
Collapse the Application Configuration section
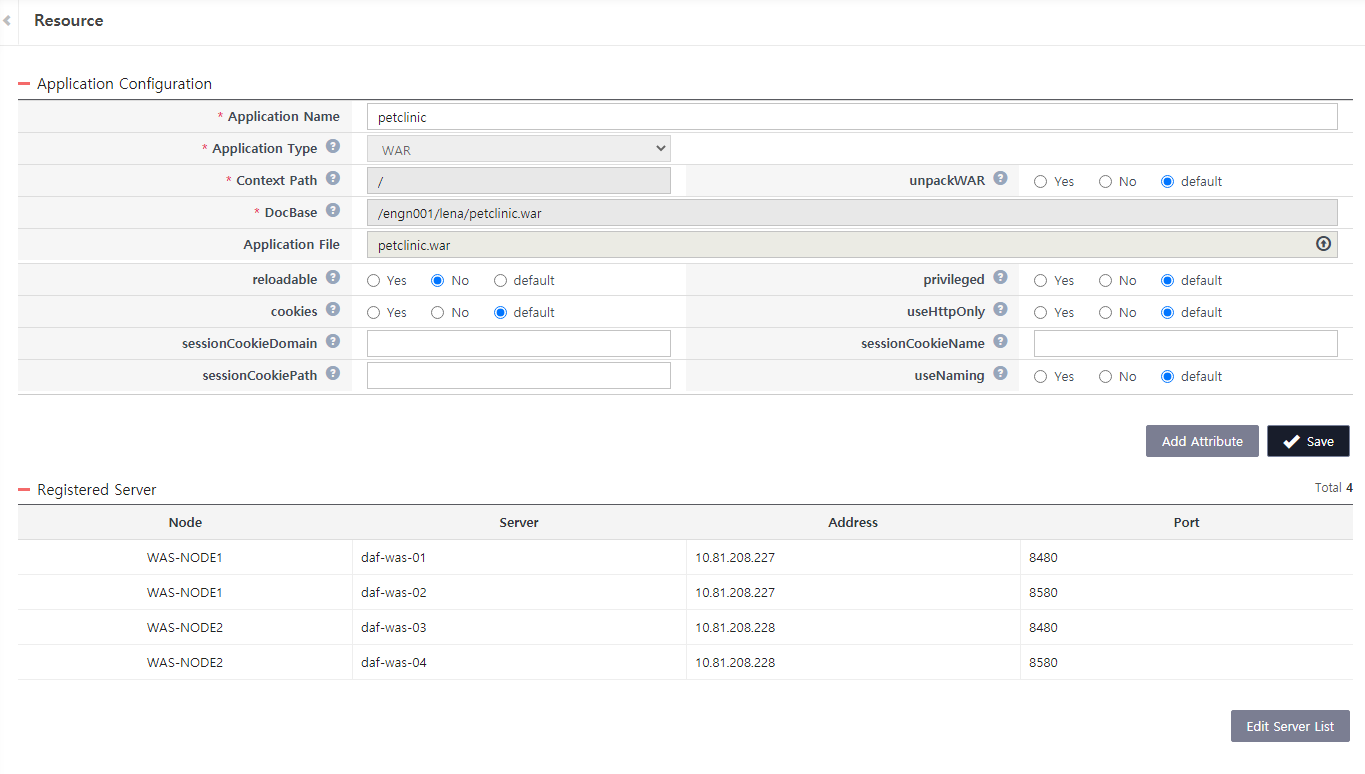24,84
